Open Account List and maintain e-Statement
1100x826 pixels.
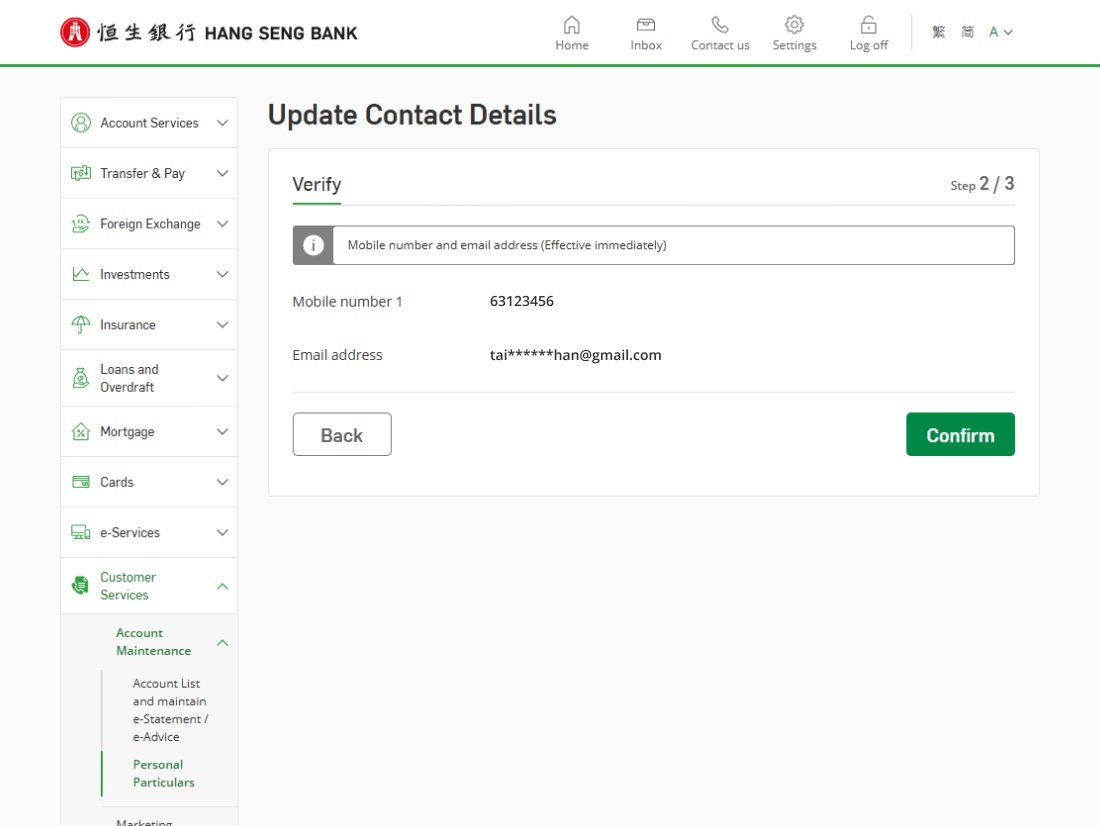tap(170, 710)
